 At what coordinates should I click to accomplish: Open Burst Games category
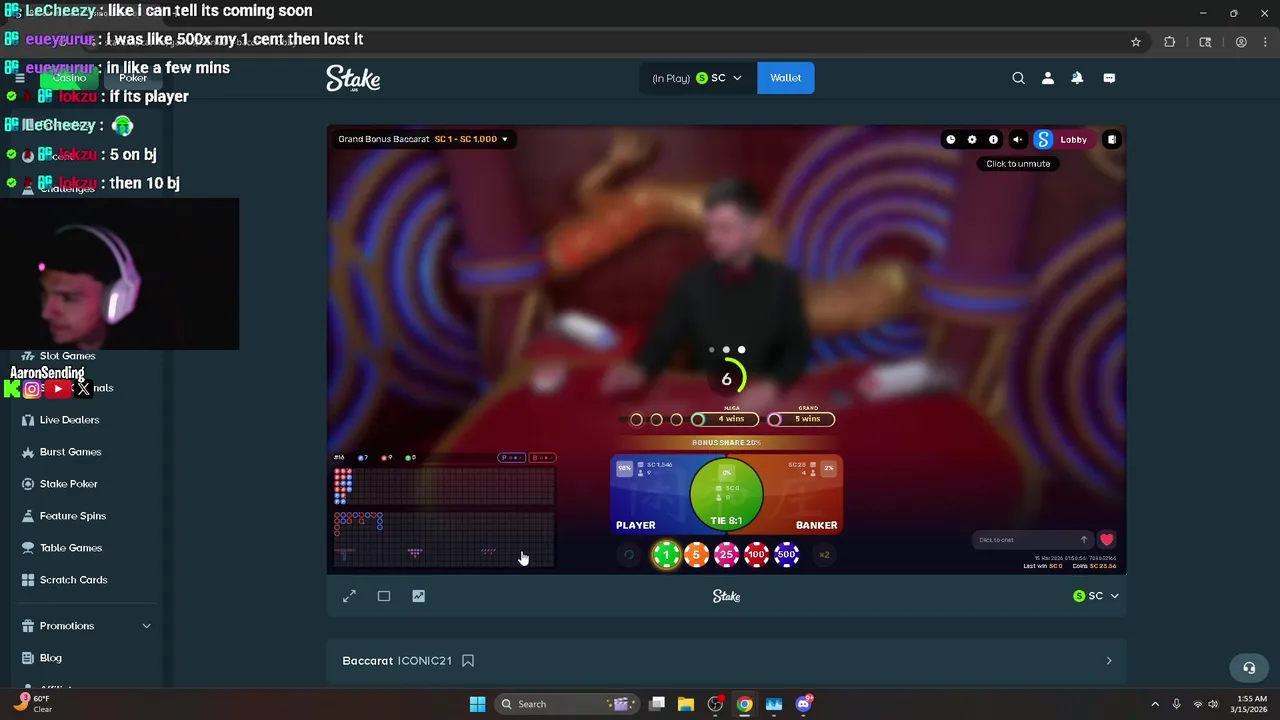[x=70, y=452]
